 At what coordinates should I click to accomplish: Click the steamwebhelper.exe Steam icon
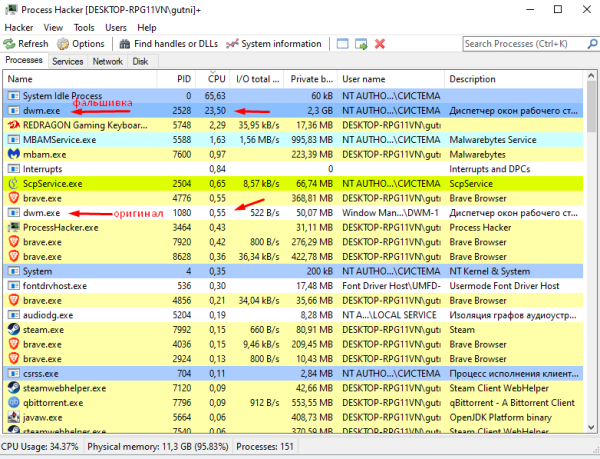[13, 387]
